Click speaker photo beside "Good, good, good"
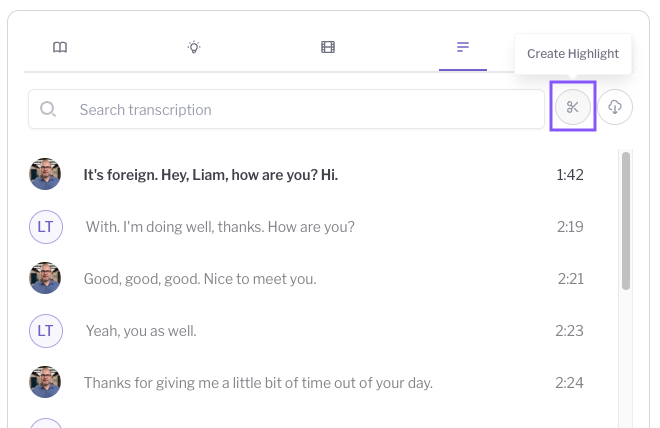 [x=45, y=278]
